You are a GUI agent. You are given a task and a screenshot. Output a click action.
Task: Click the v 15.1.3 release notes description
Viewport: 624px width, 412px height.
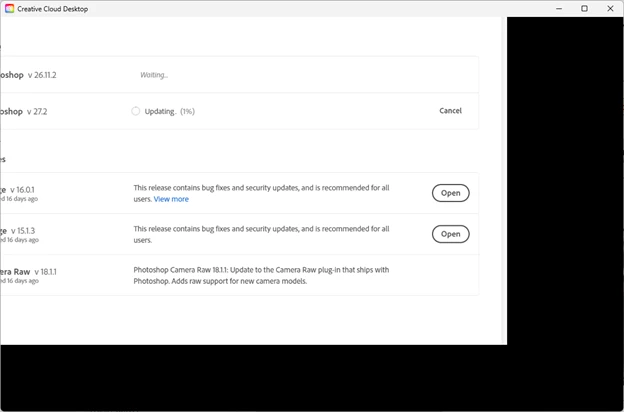pos(261,234)
